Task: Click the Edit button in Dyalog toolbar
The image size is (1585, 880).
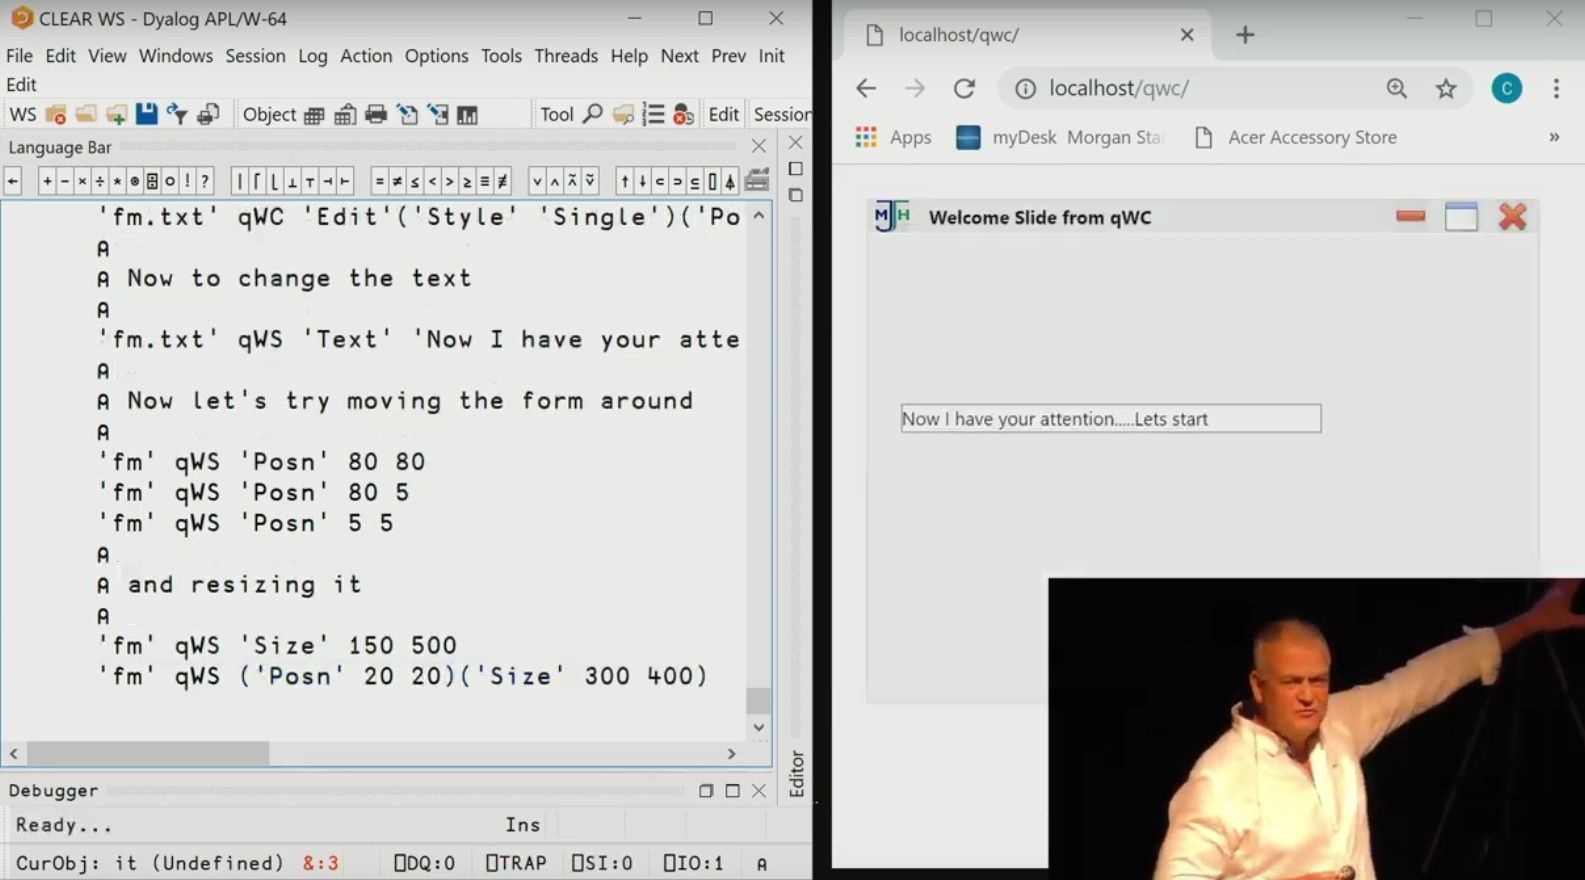Action: tap(723, 114)
